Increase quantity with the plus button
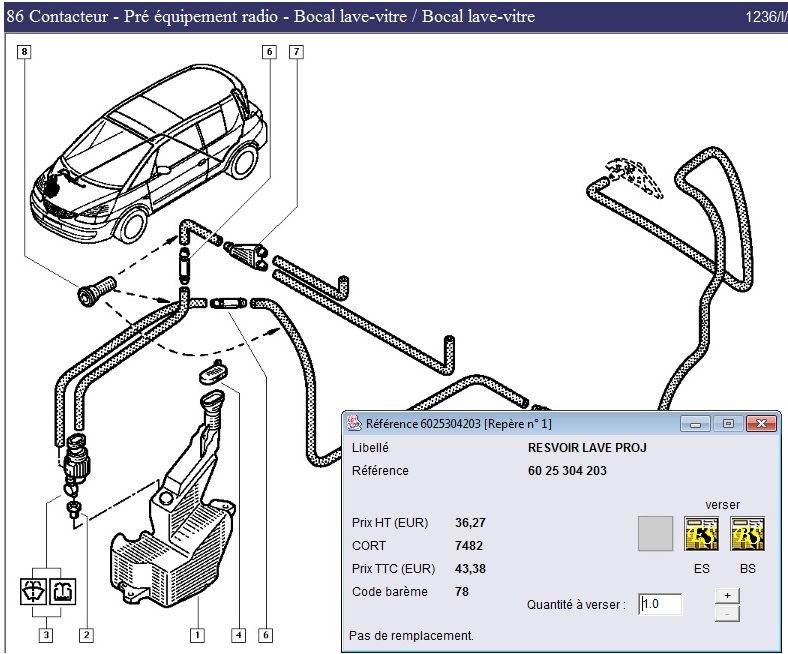The height and width of the screenshot is (654, 788). [726, 596]
